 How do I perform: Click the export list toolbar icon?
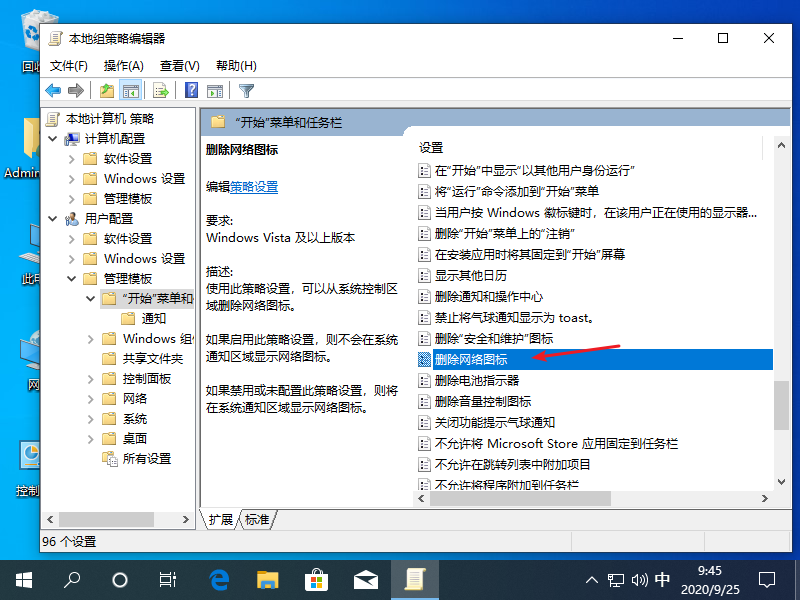(160, 90)
